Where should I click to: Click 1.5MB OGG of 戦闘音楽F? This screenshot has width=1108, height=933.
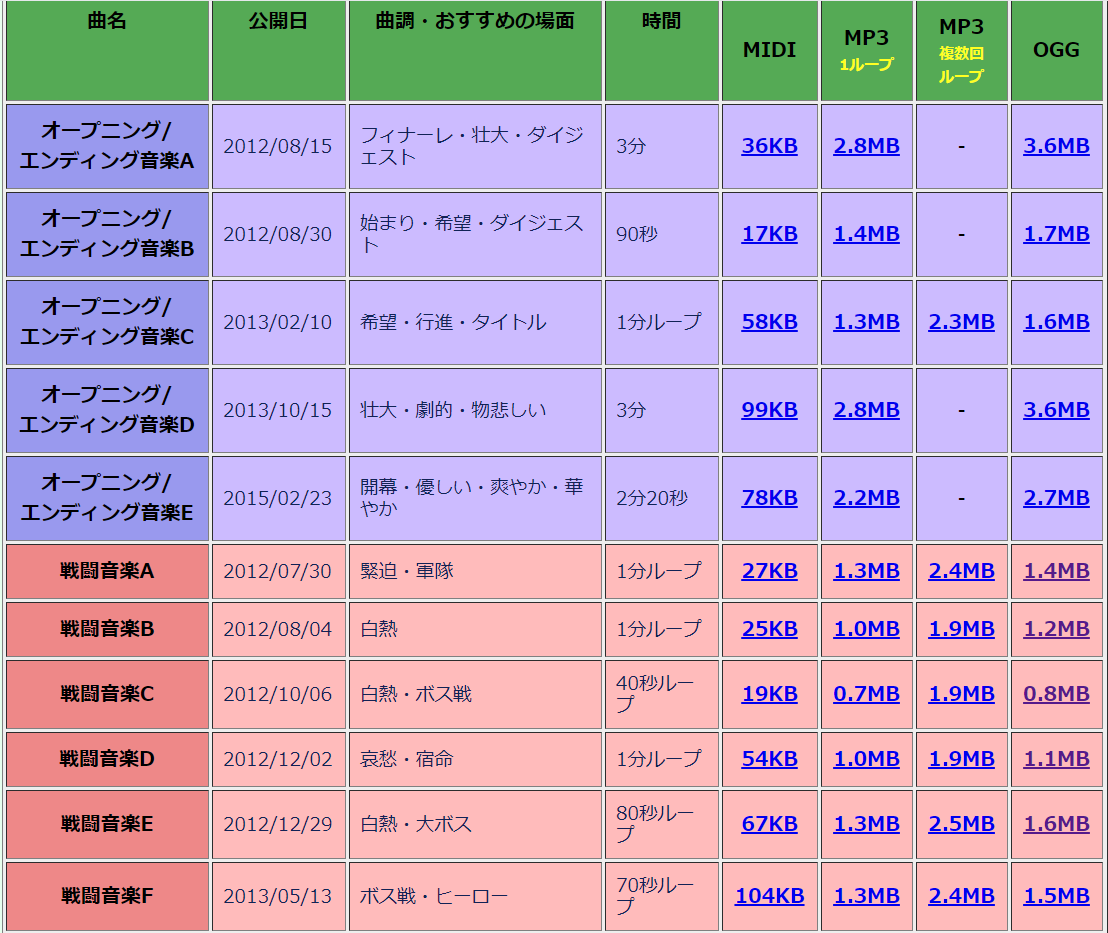point(1056,896)
